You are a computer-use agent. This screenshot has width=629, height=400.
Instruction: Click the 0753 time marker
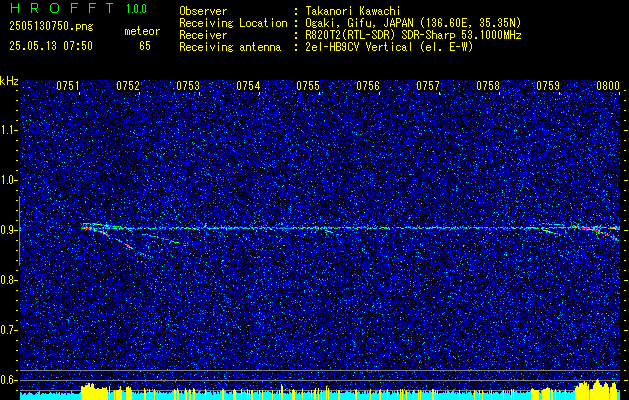point(188,86)
